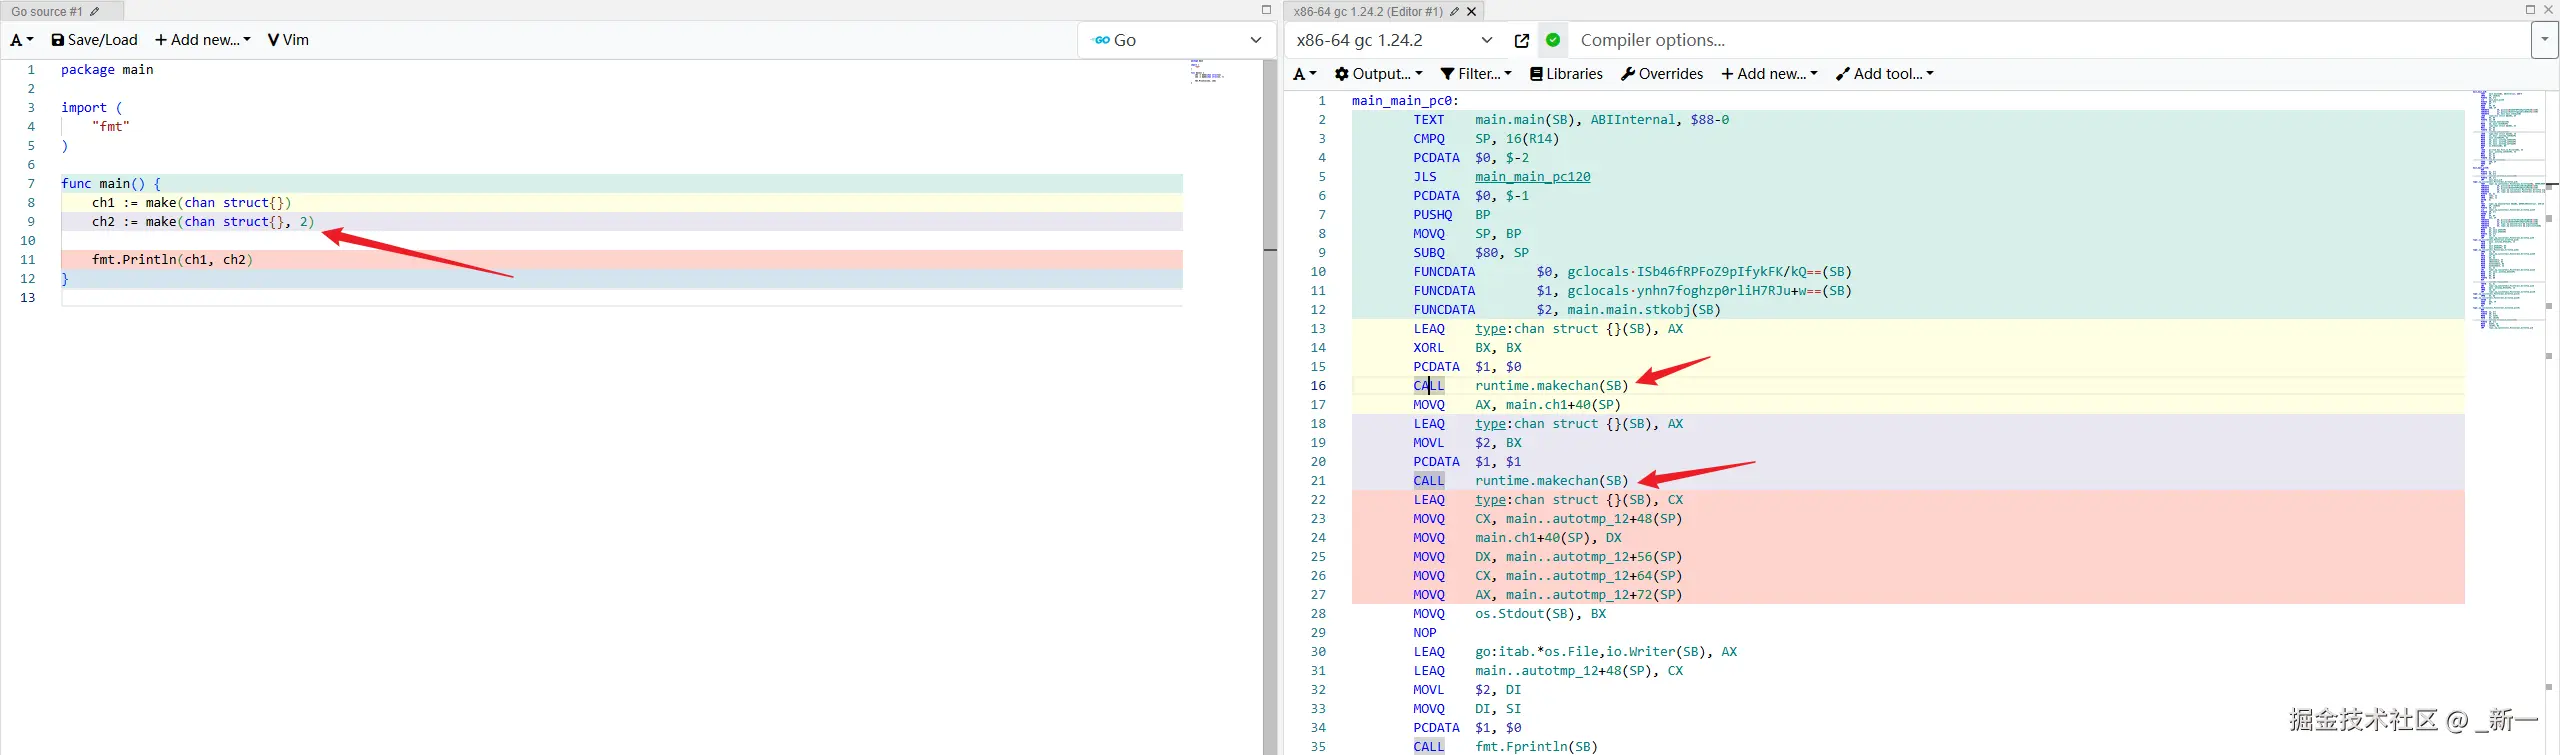Screen dimensions: 2560x755
Task: Open compiler Overrides settings
Action: 1661,74
